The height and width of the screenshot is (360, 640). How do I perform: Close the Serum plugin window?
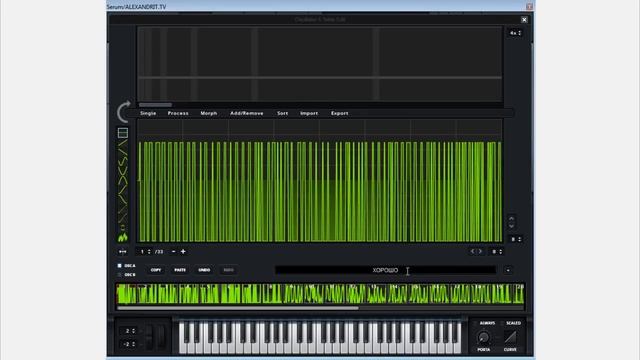pyautogui.click(x=529, y=7)
